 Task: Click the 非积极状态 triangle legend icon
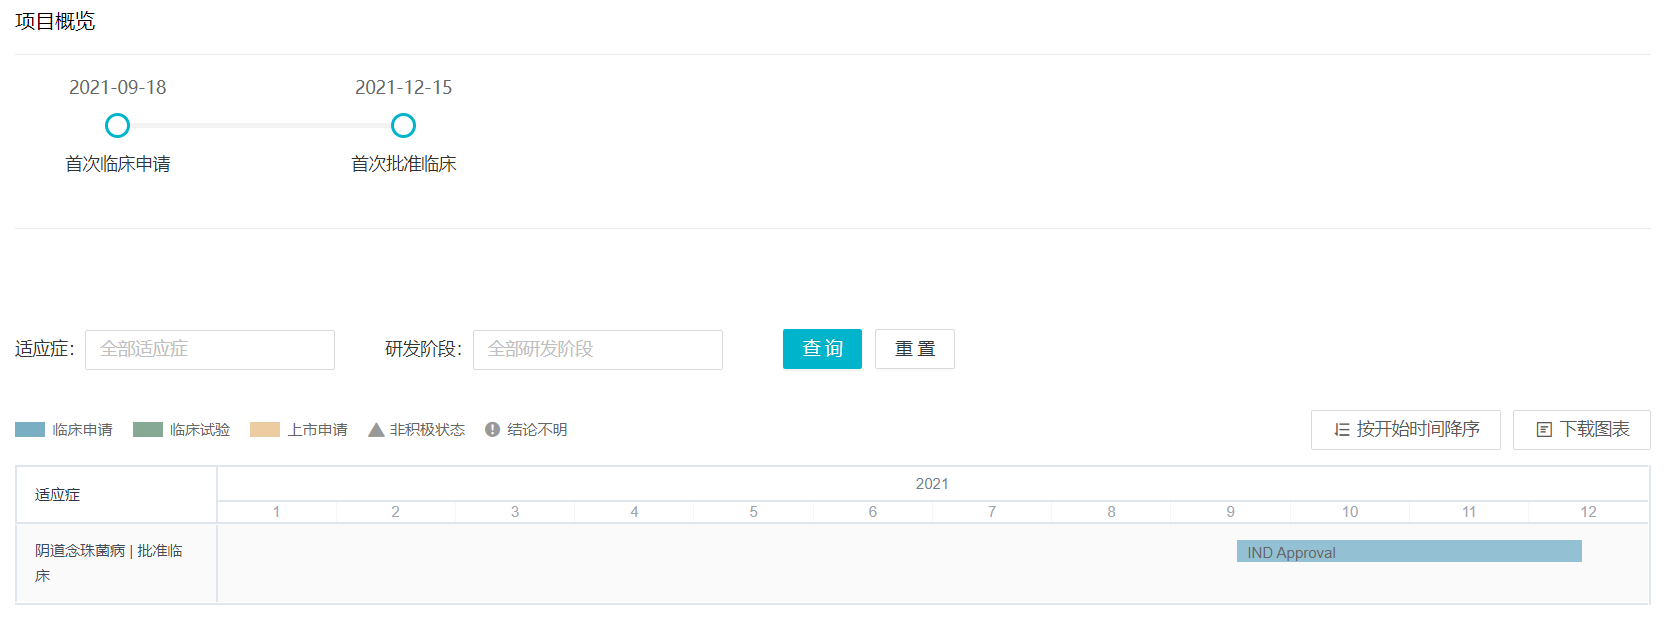pos(376,430)
